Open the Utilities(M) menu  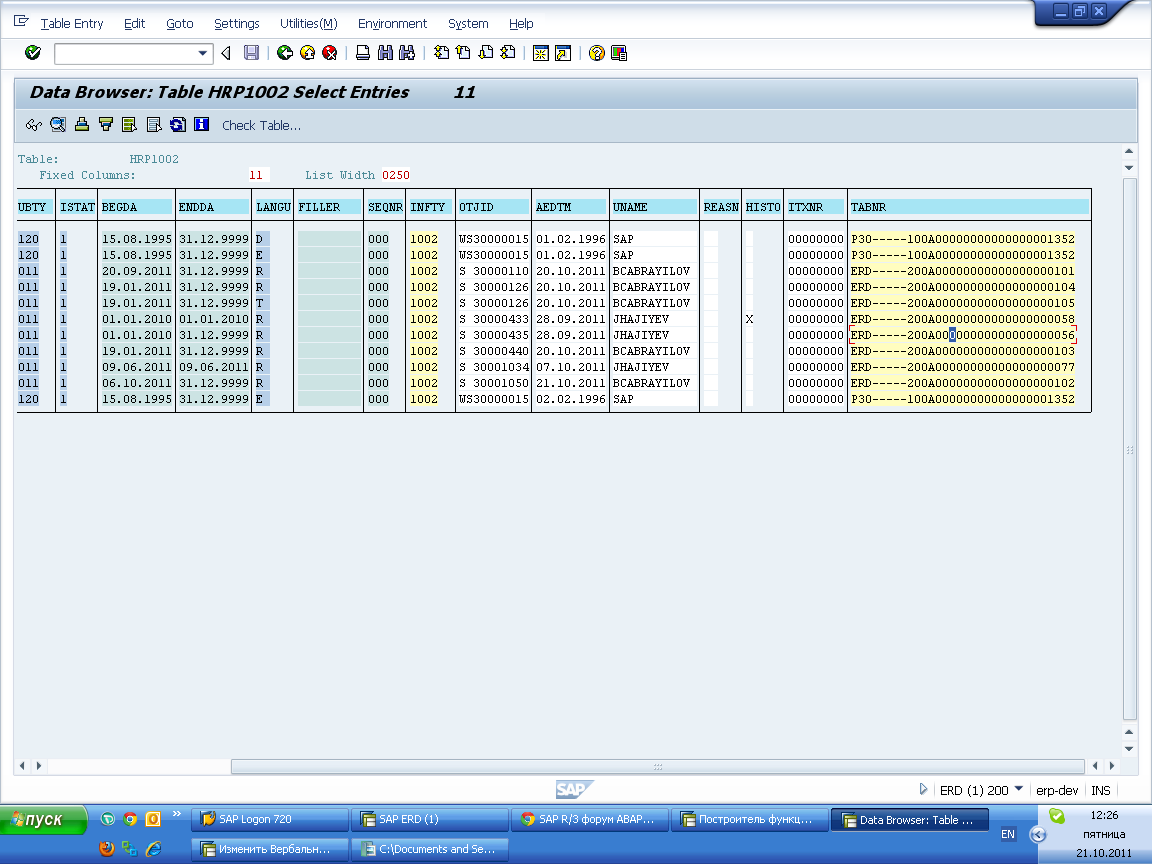click(309, 24)
